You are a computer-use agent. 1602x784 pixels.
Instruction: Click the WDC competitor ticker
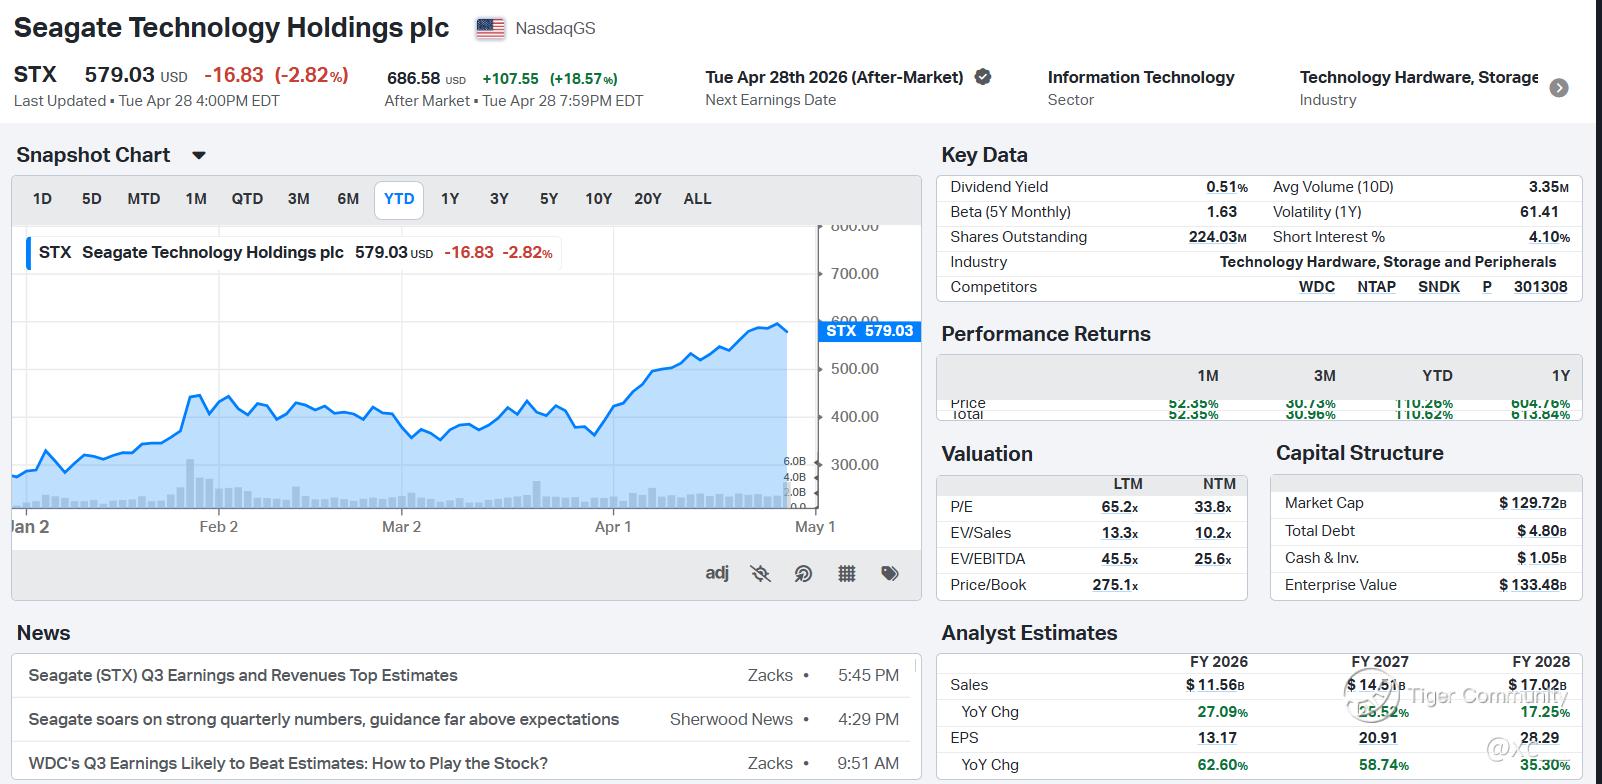[x=1316, y=287]
